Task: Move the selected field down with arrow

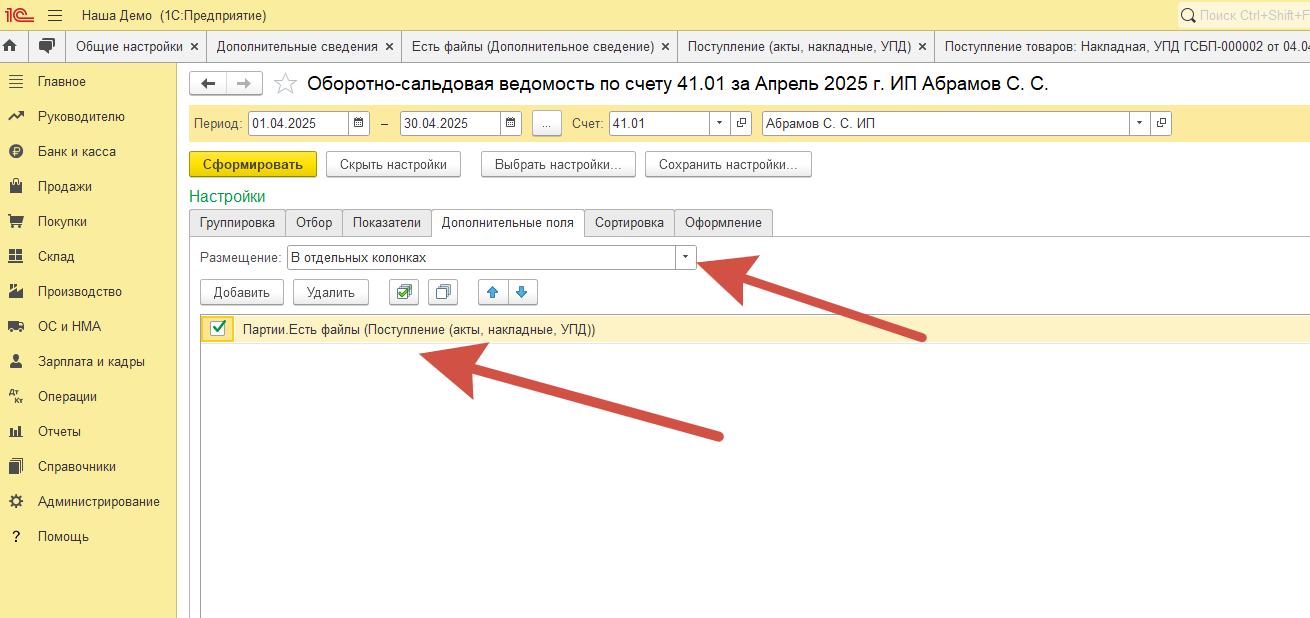Action: click(x=523, y=292)
